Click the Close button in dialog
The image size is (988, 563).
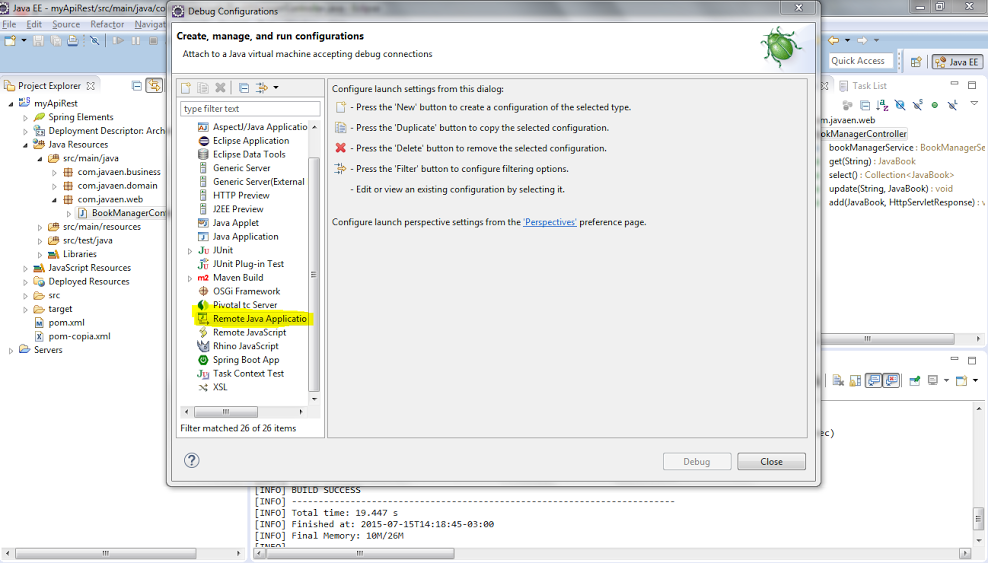coord(771,462)
